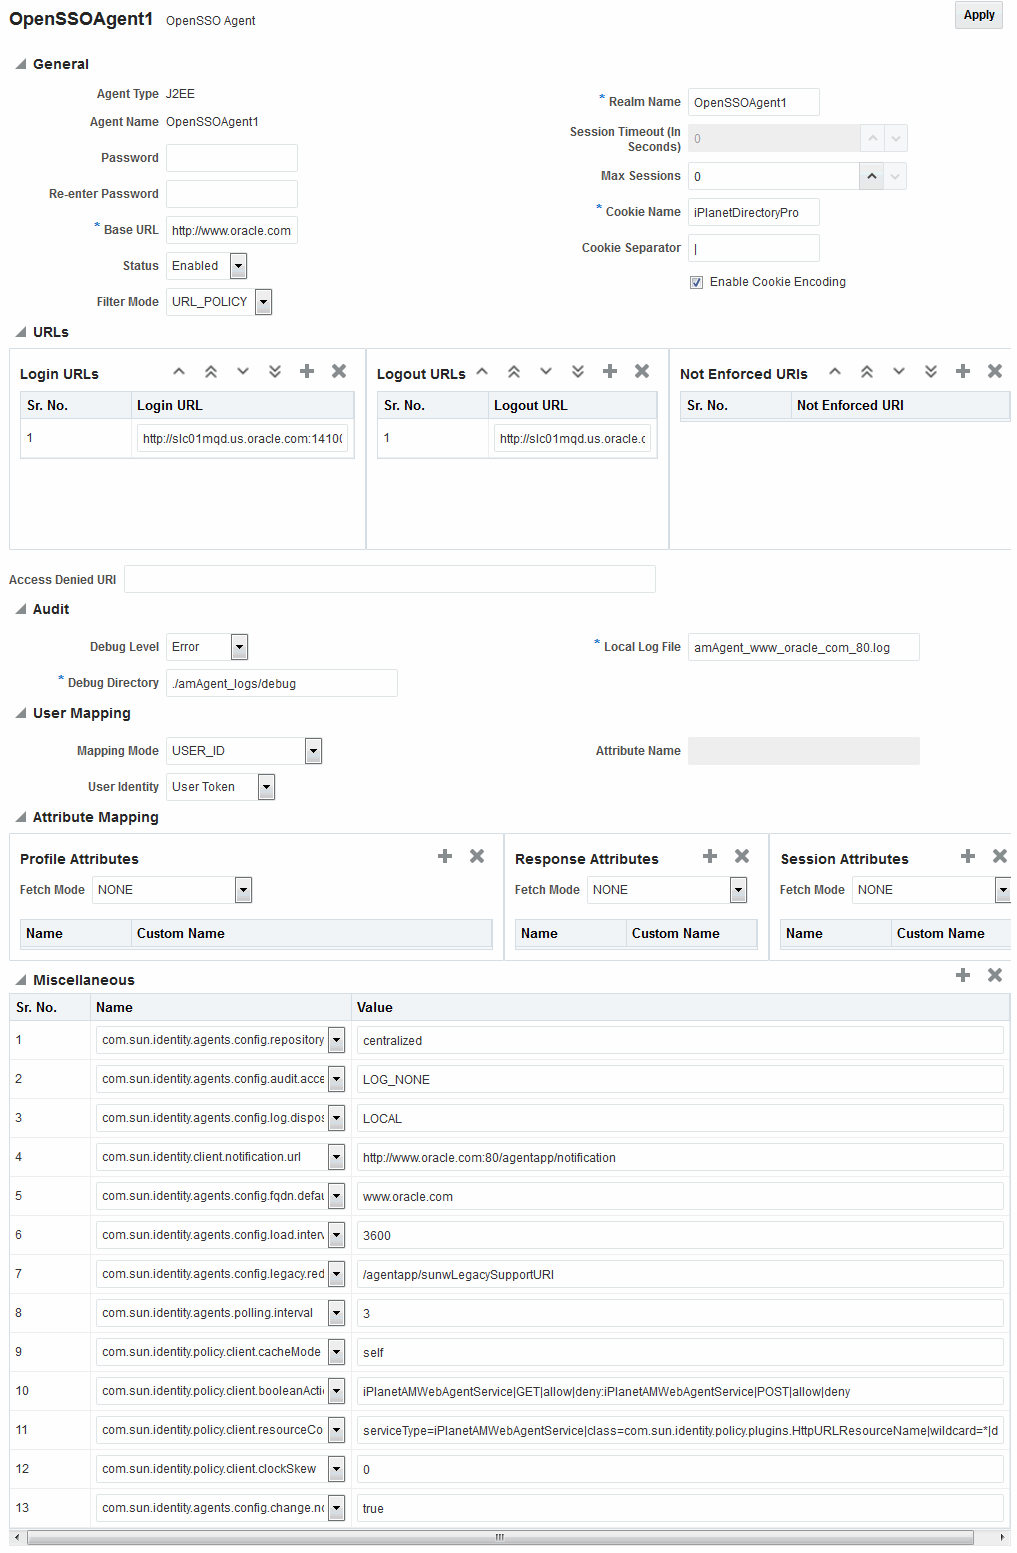Open Profile Attributes Fetch Mode dropdown

pyautogui.click(x=243, y=890)
